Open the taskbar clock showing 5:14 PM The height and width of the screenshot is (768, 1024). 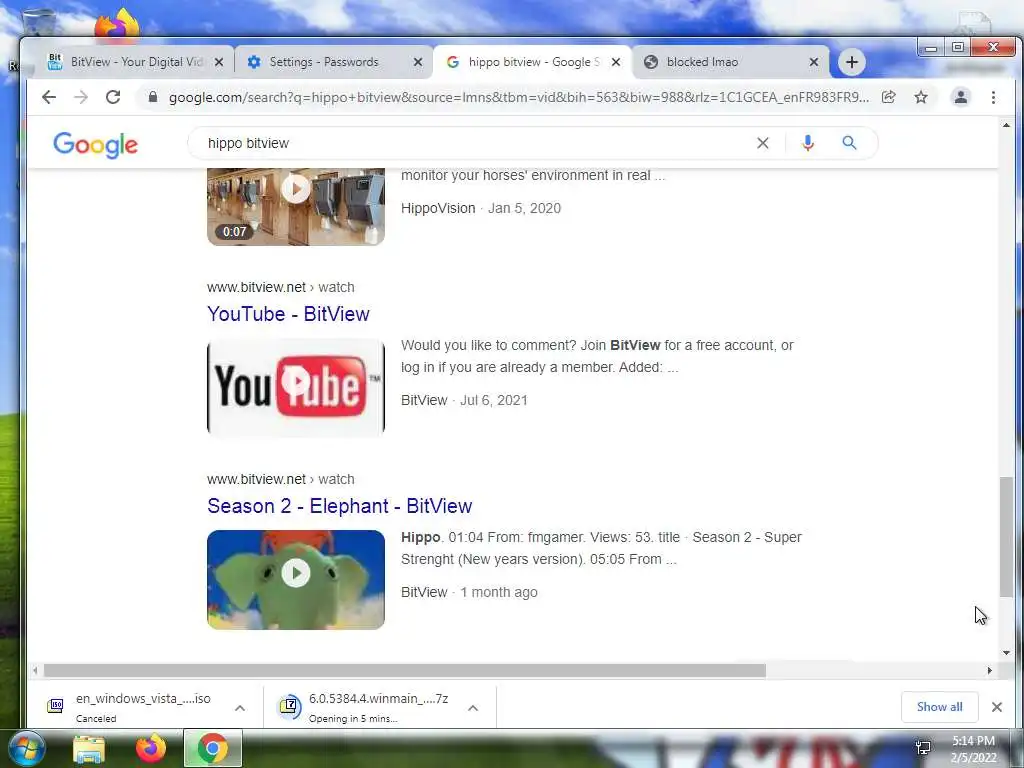coord(973,748)
